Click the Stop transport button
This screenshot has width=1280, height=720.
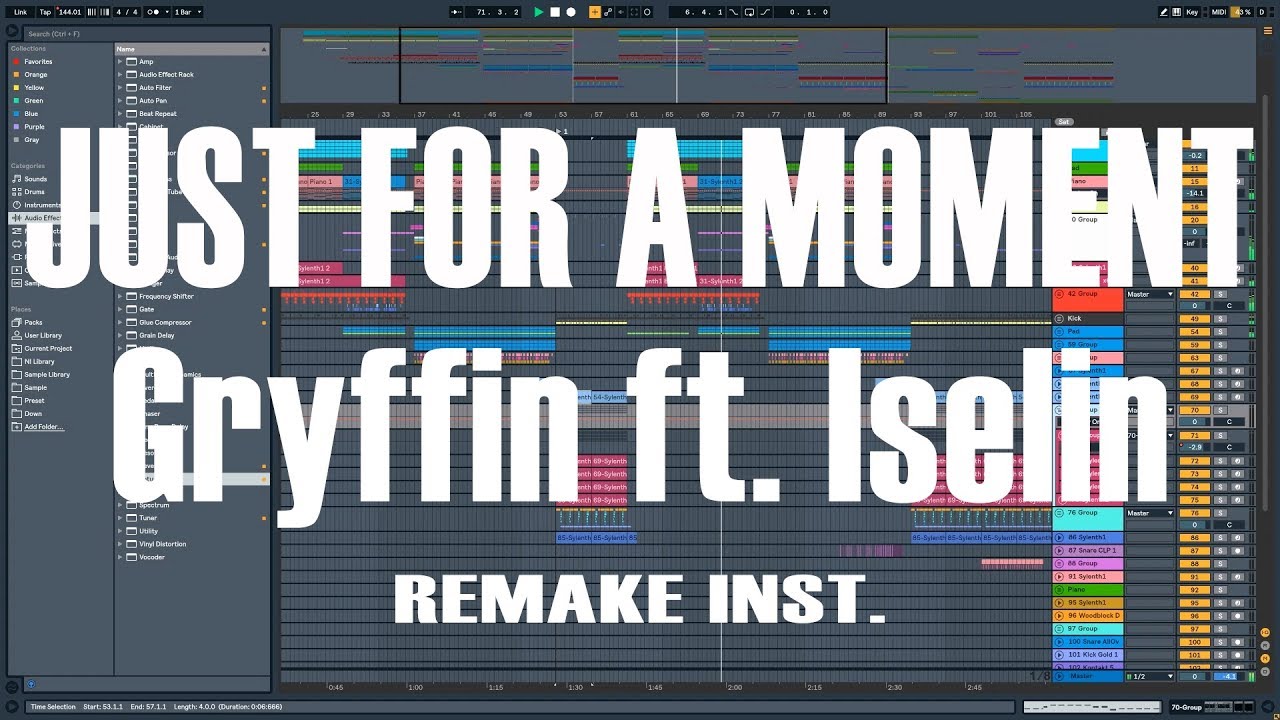tap(555, 12)
